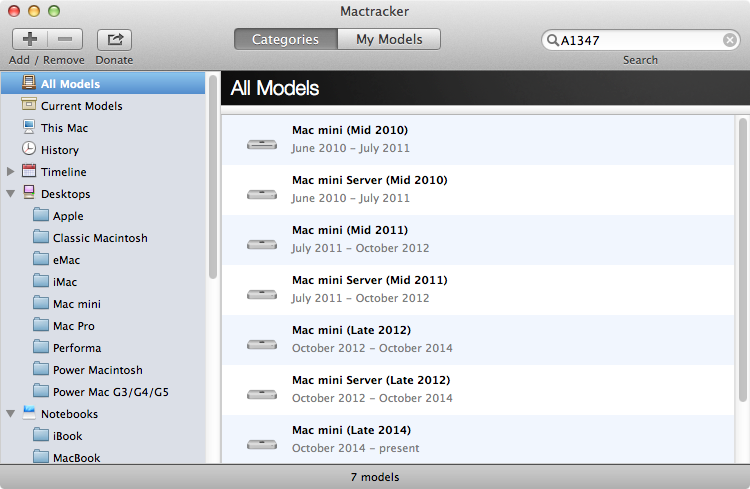The height and width of the screenshot is (489, 750).
Task: Click the Power Macintosh folder icon
Action: pyautogui.click(x=41, y=369)
